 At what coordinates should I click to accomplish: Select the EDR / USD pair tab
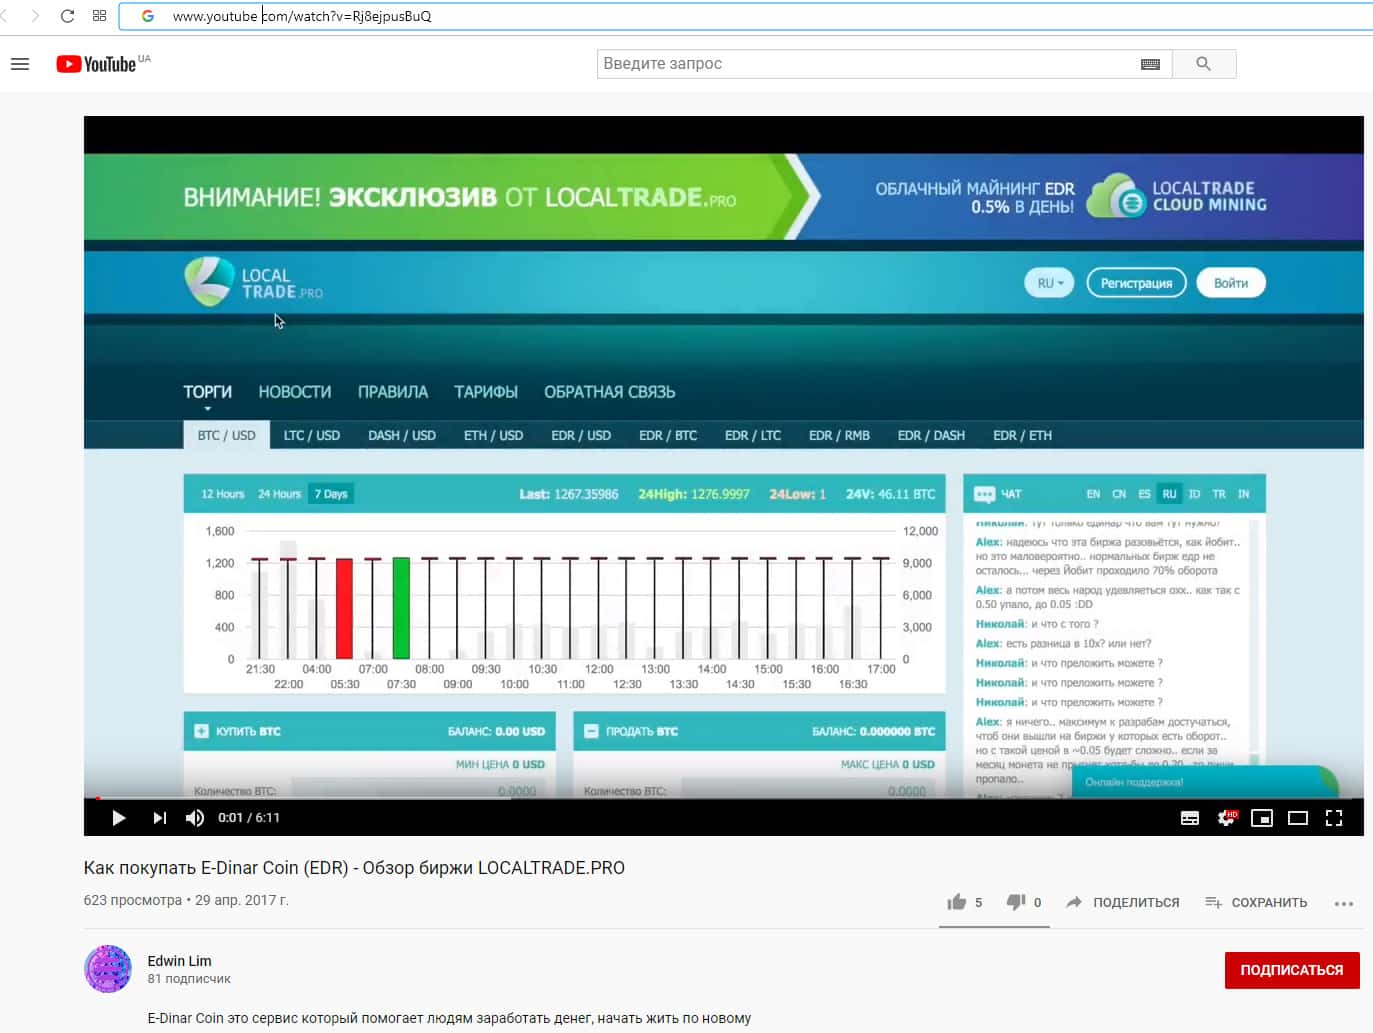point(581,435)
